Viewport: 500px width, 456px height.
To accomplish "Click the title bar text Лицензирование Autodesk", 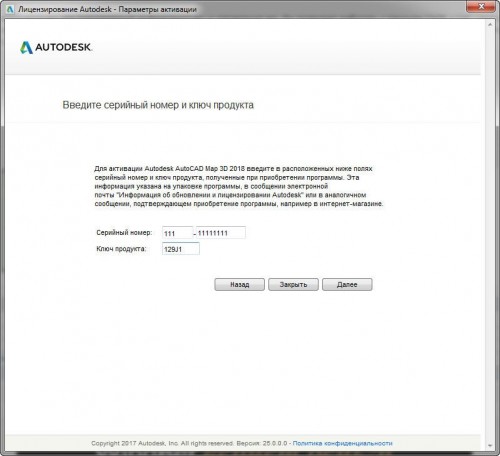I will pyautogui.click(x=65, y=9).
